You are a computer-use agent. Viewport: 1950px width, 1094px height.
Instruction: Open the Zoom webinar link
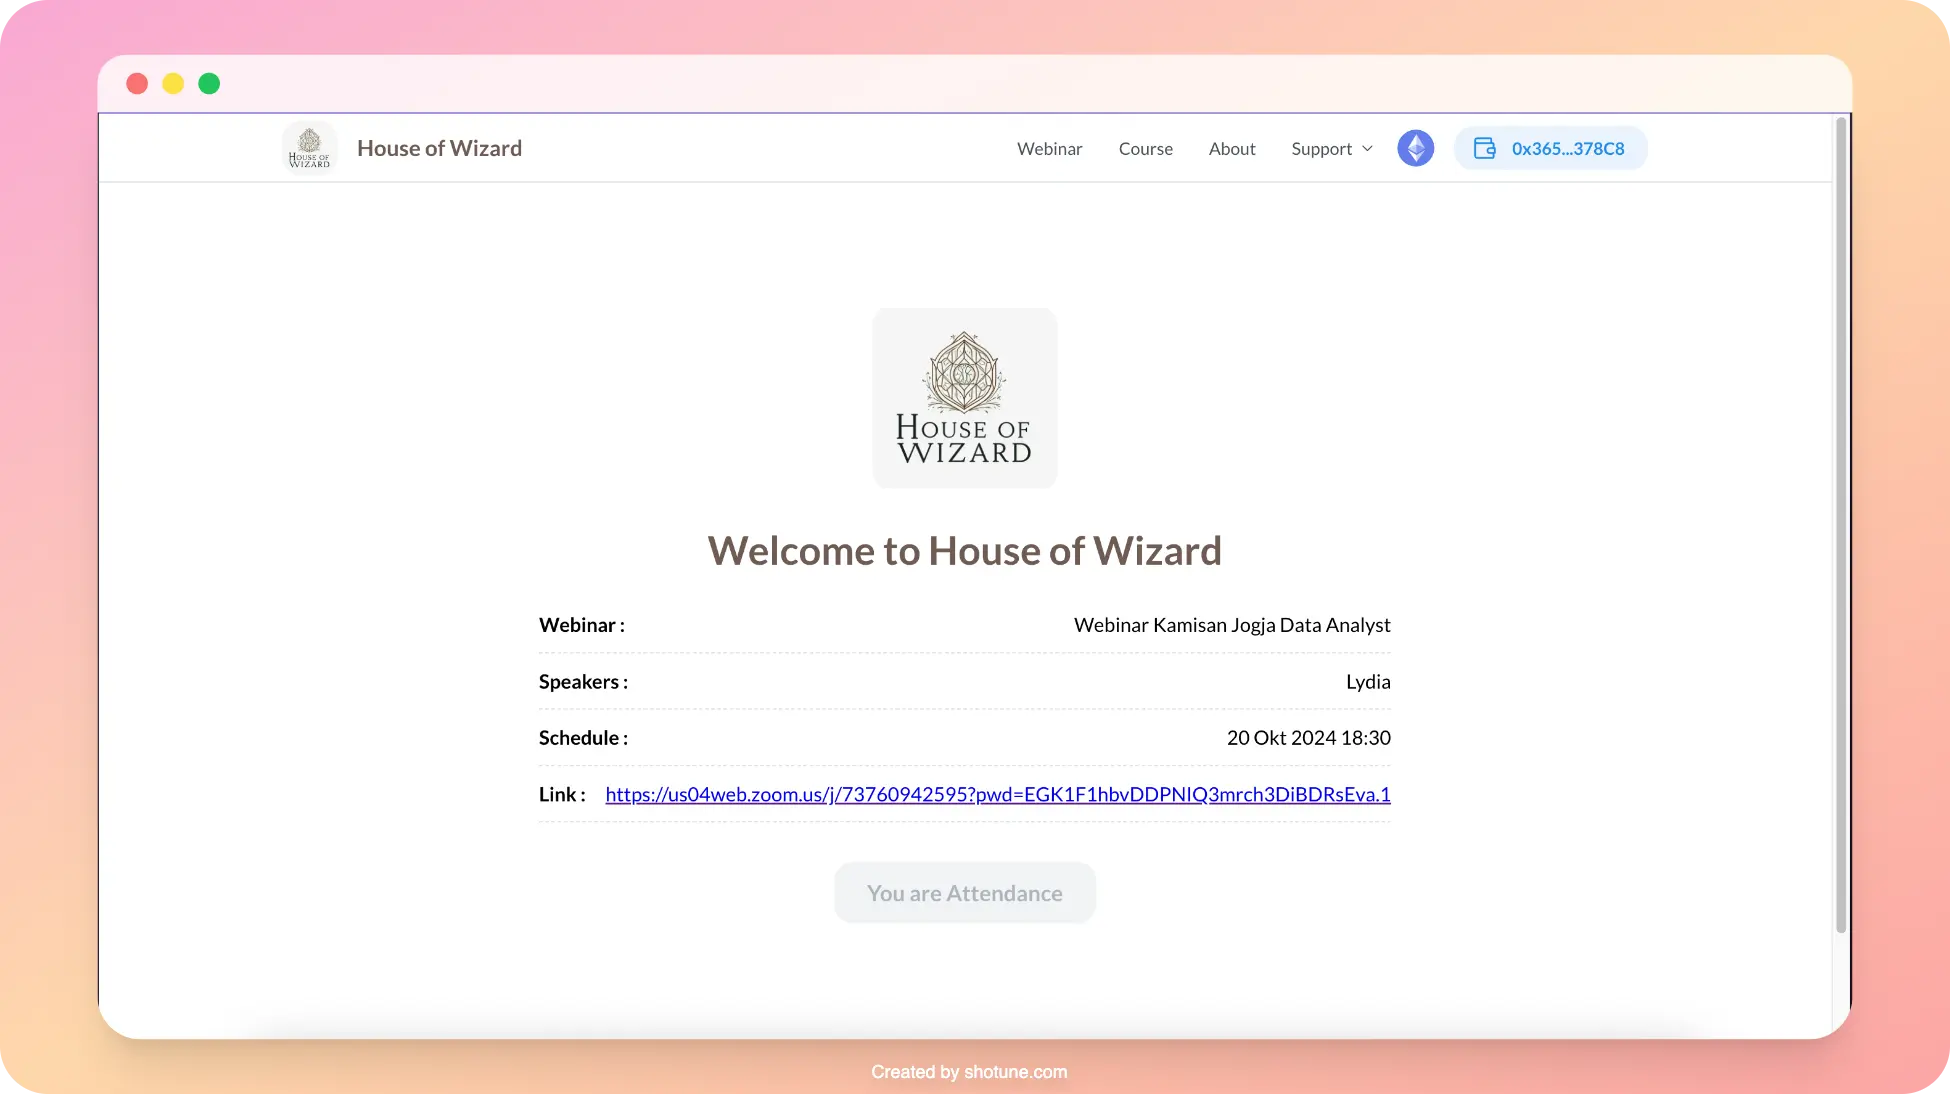pyautogui.click(x=997, y=794)
